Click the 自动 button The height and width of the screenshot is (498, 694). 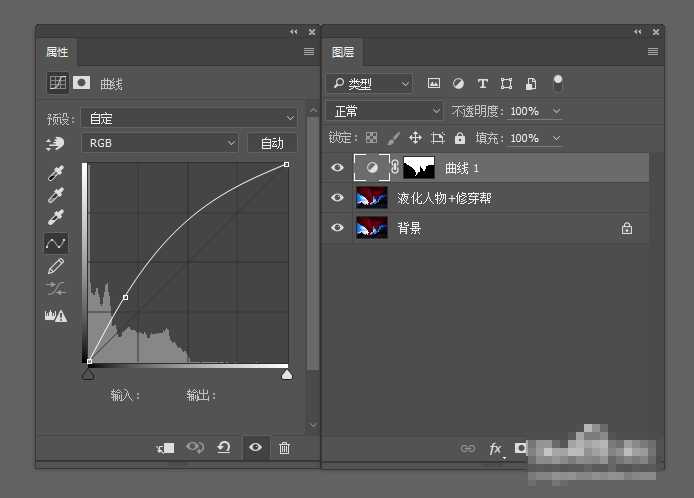272,143
